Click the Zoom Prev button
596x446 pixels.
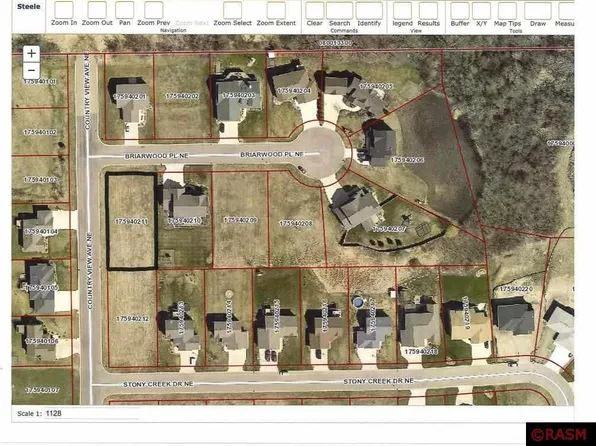coord(154,14)
